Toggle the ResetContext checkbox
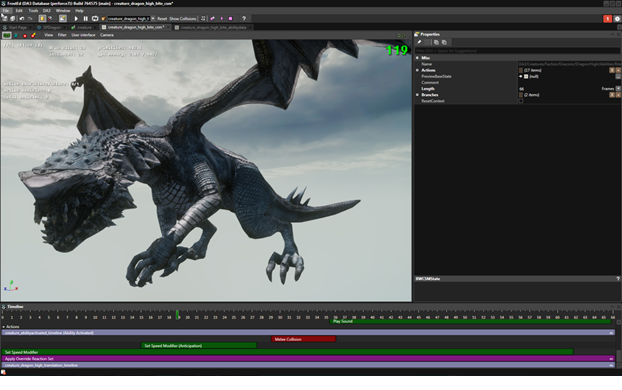Screen dimensions: 622x390 tap(521, 101)
